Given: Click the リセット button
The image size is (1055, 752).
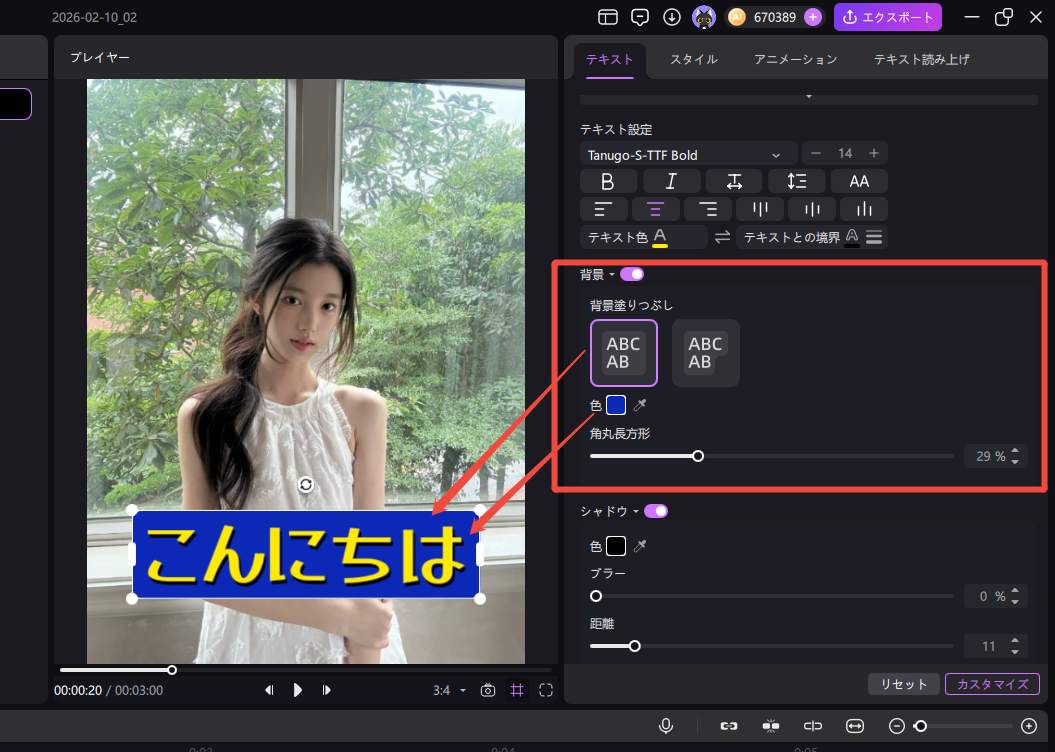Looking at the screenshot, I should [x=903, y=684].
